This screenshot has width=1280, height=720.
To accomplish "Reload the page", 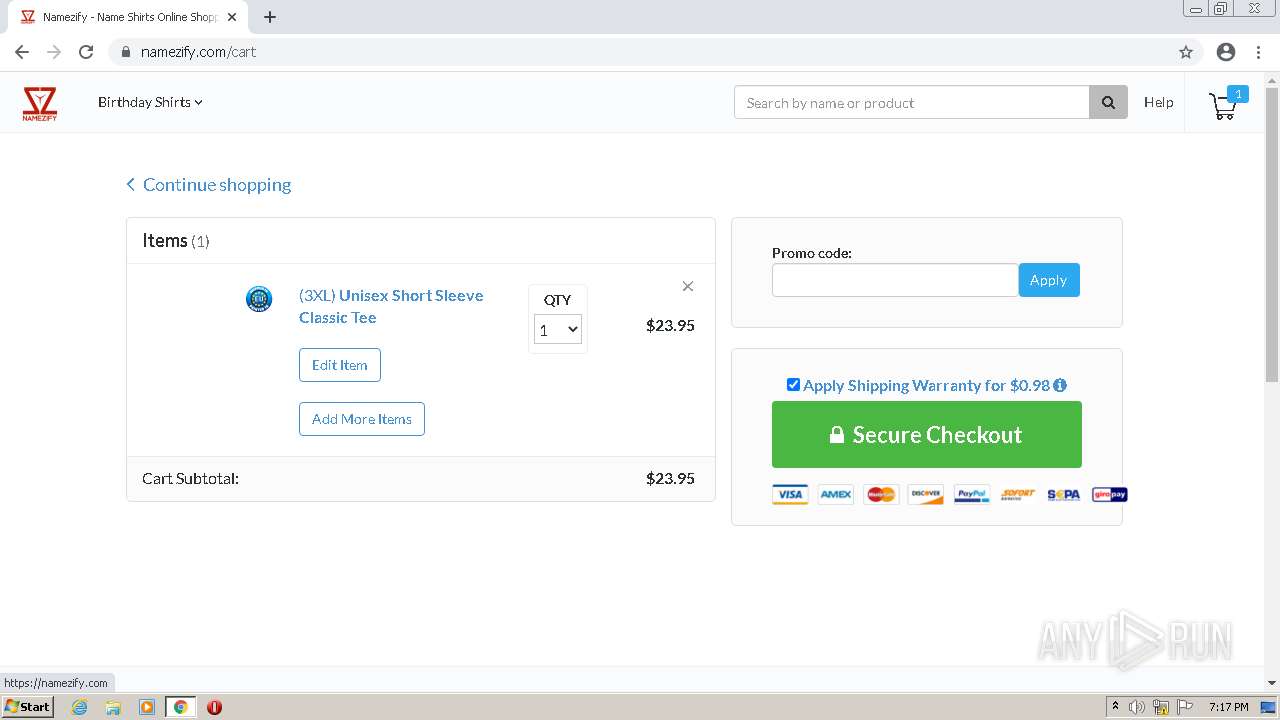I will (86, 52).
